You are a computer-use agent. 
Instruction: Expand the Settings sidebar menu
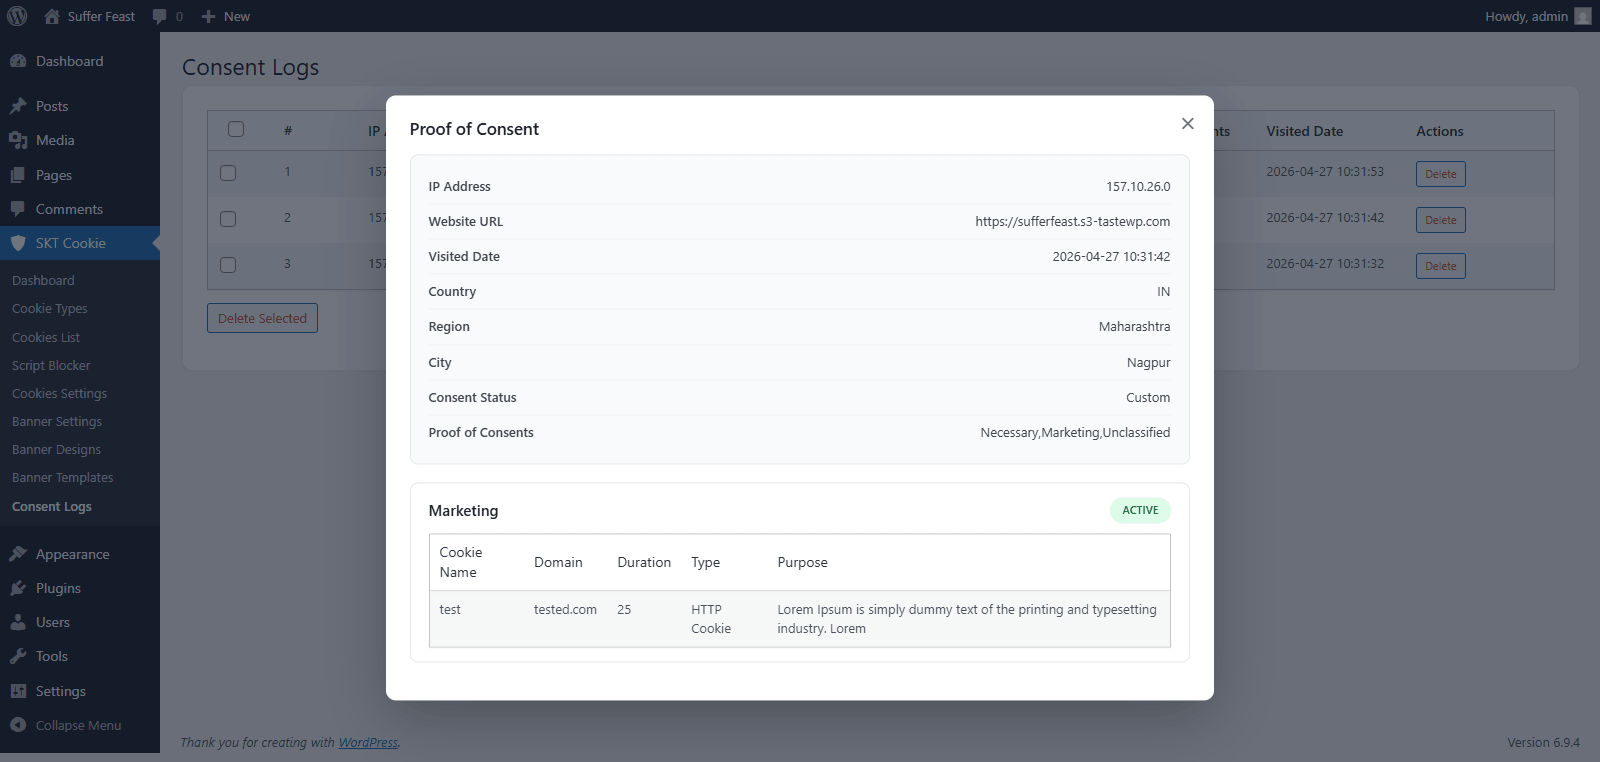click(x=60, y=691)
